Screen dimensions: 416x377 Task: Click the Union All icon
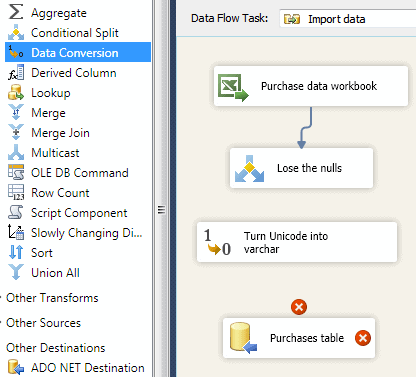(16, 272)
